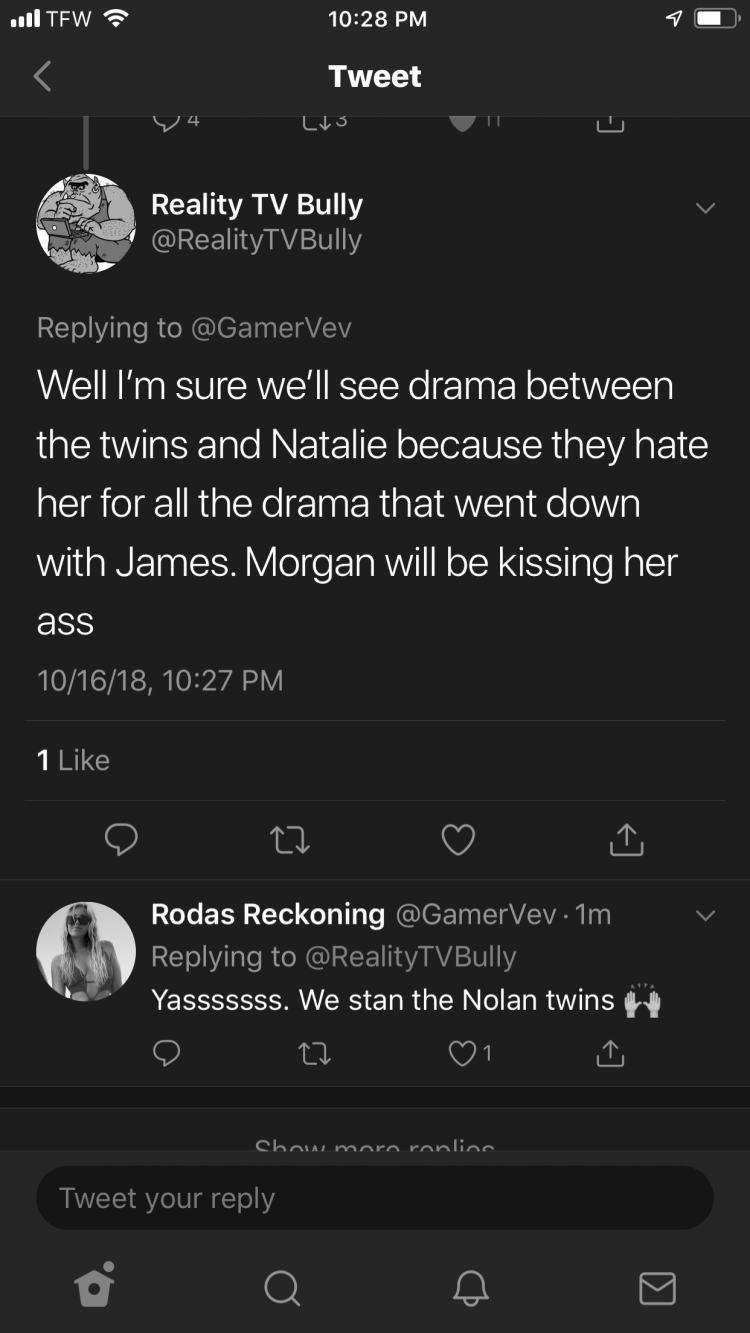Reply to Rodas Reckoning's tweet
The image size is (750, 1333).
167,1052
